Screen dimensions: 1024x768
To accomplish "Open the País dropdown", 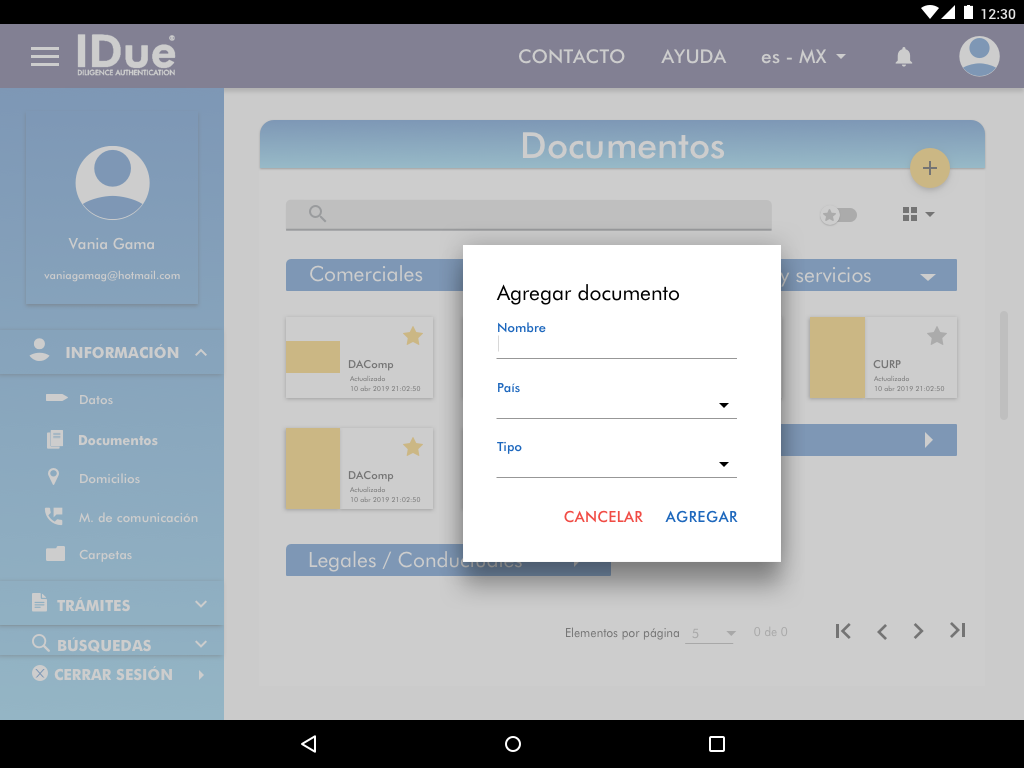I will tap(616, 406).
